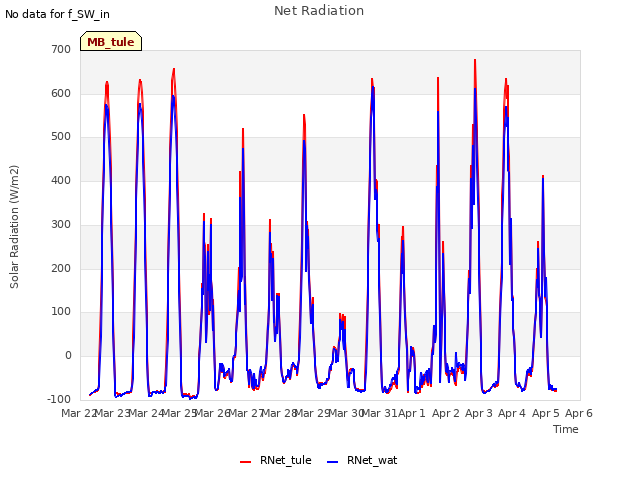Image resolution: width=640 pixels, height=480 pixels.
Task: Click the Apr 5 x-axis tick label
Action: [546, 413]
